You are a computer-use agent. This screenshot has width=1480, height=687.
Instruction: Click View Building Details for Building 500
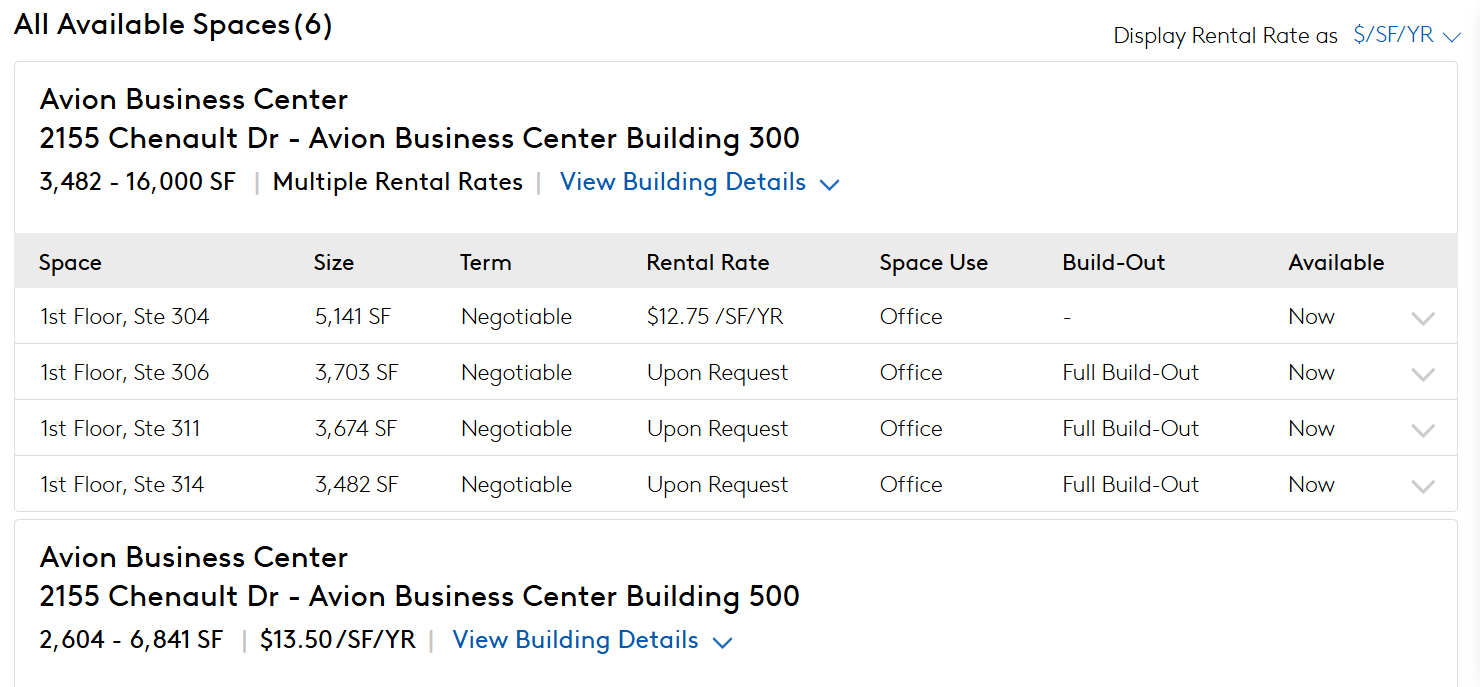tap(576, 640)
